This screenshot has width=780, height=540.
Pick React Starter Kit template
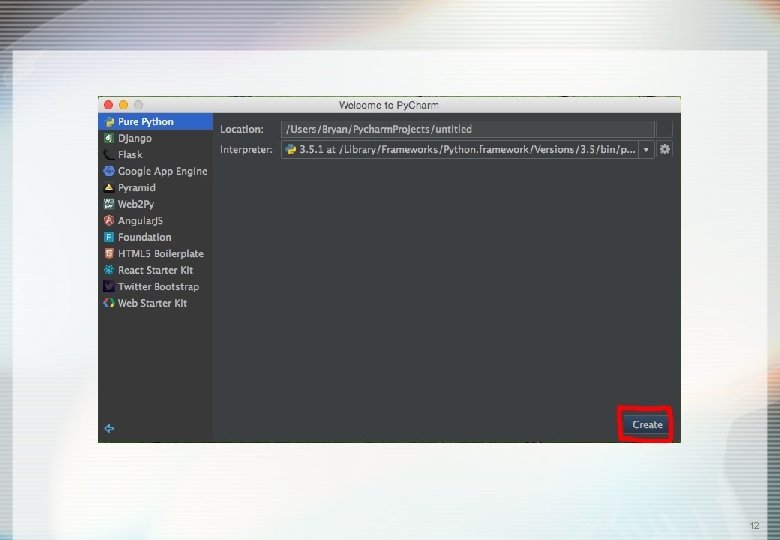pyautogui.click(x=156, y=270)
